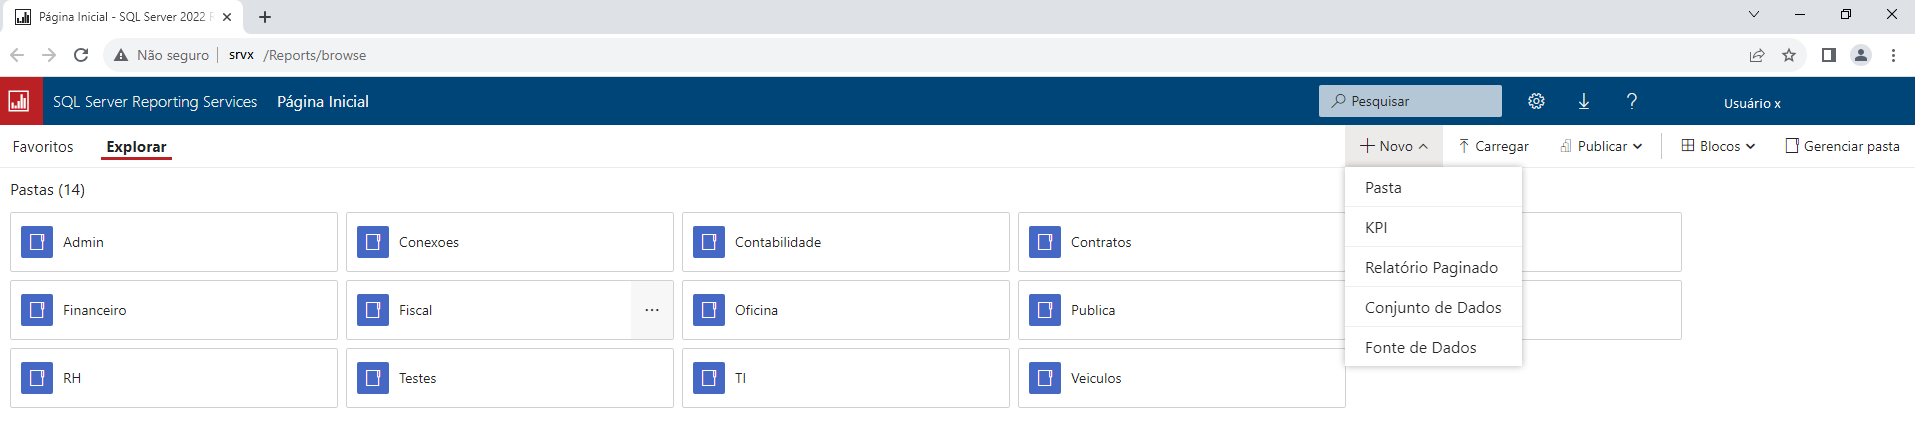
Task: Click the browser share page icon
Action: coord(1757,55)
